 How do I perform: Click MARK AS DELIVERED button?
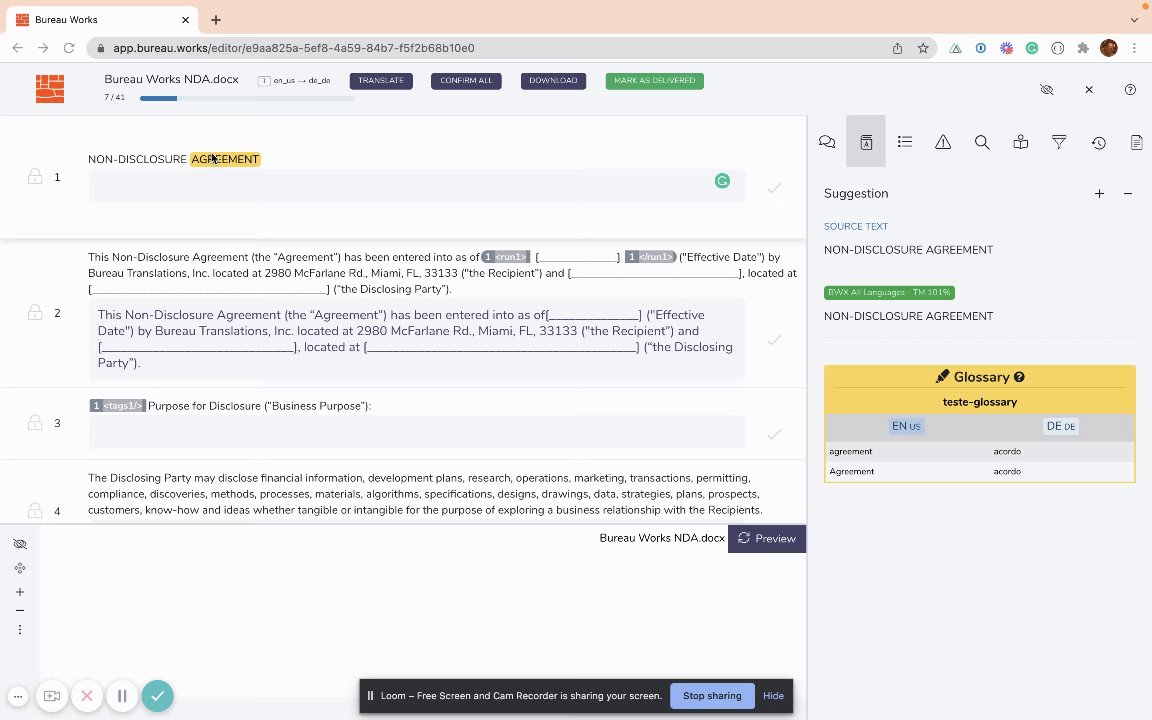[x=655, y=81]
